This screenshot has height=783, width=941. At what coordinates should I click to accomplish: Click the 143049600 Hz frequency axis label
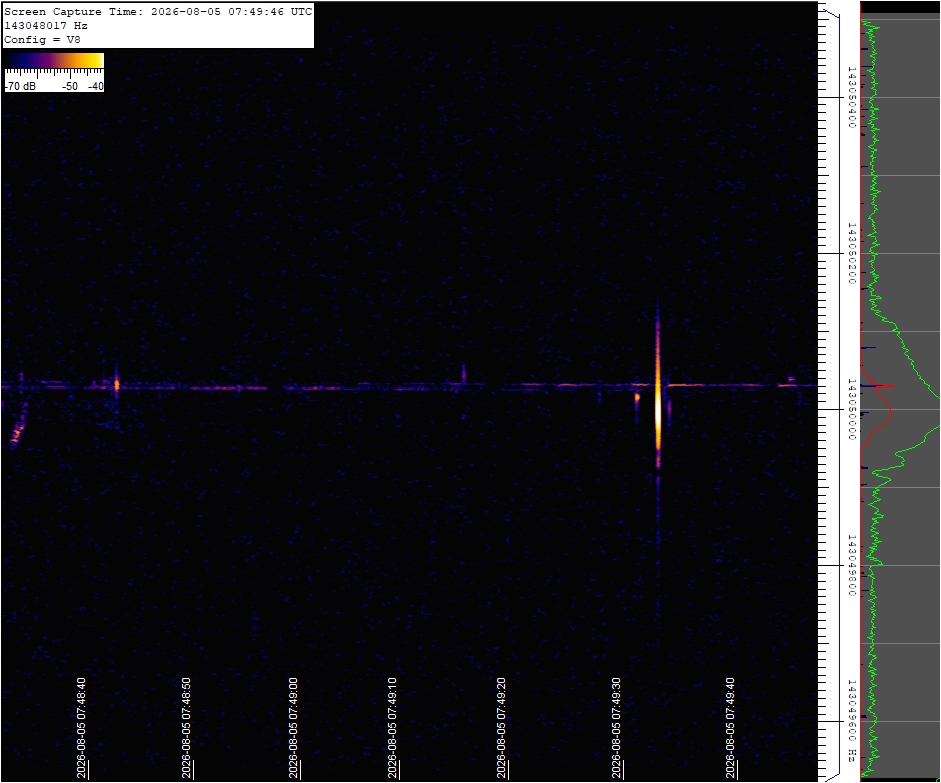pos(851,721)
